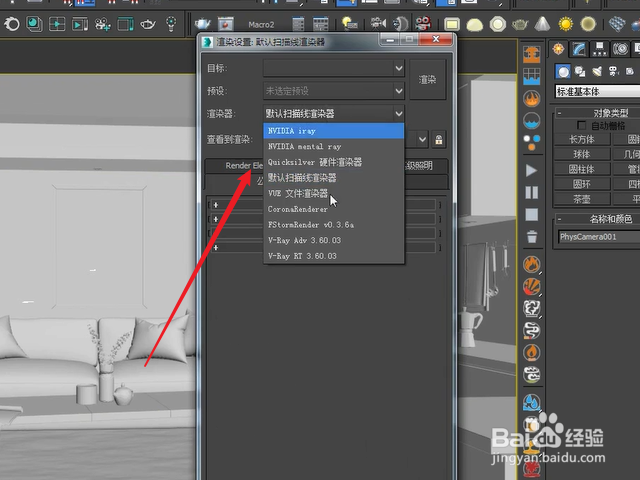Click the blue water grid icon
Screen dimensions: 640x480
(532, 76)
